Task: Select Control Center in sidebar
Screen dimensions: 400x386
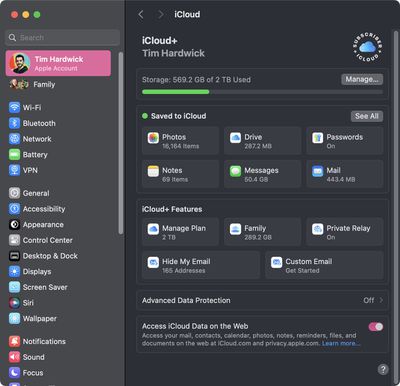Action: (41, 240)
